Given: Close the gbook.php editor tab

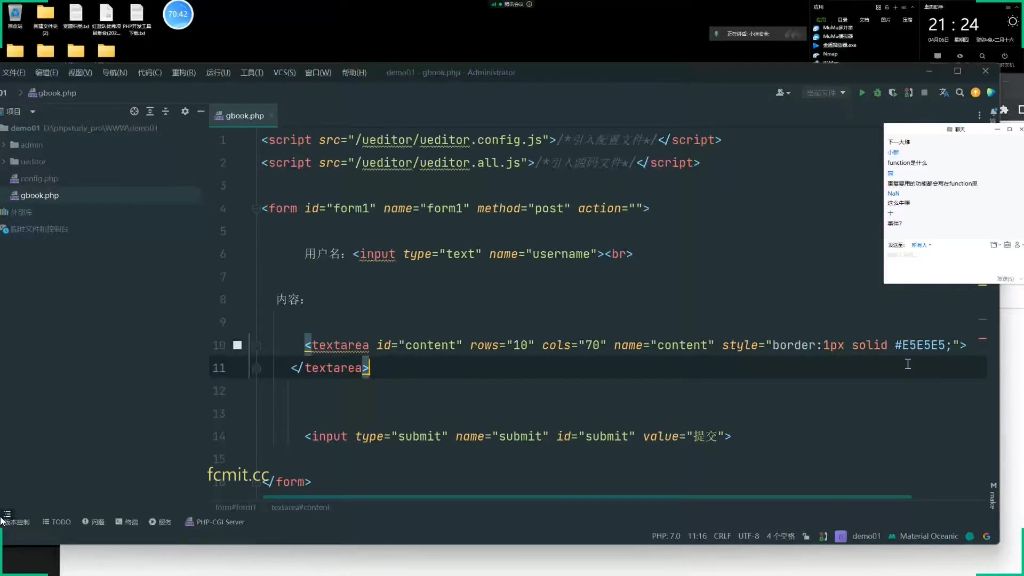Looking at the screenshot, I should click(271, 116).
